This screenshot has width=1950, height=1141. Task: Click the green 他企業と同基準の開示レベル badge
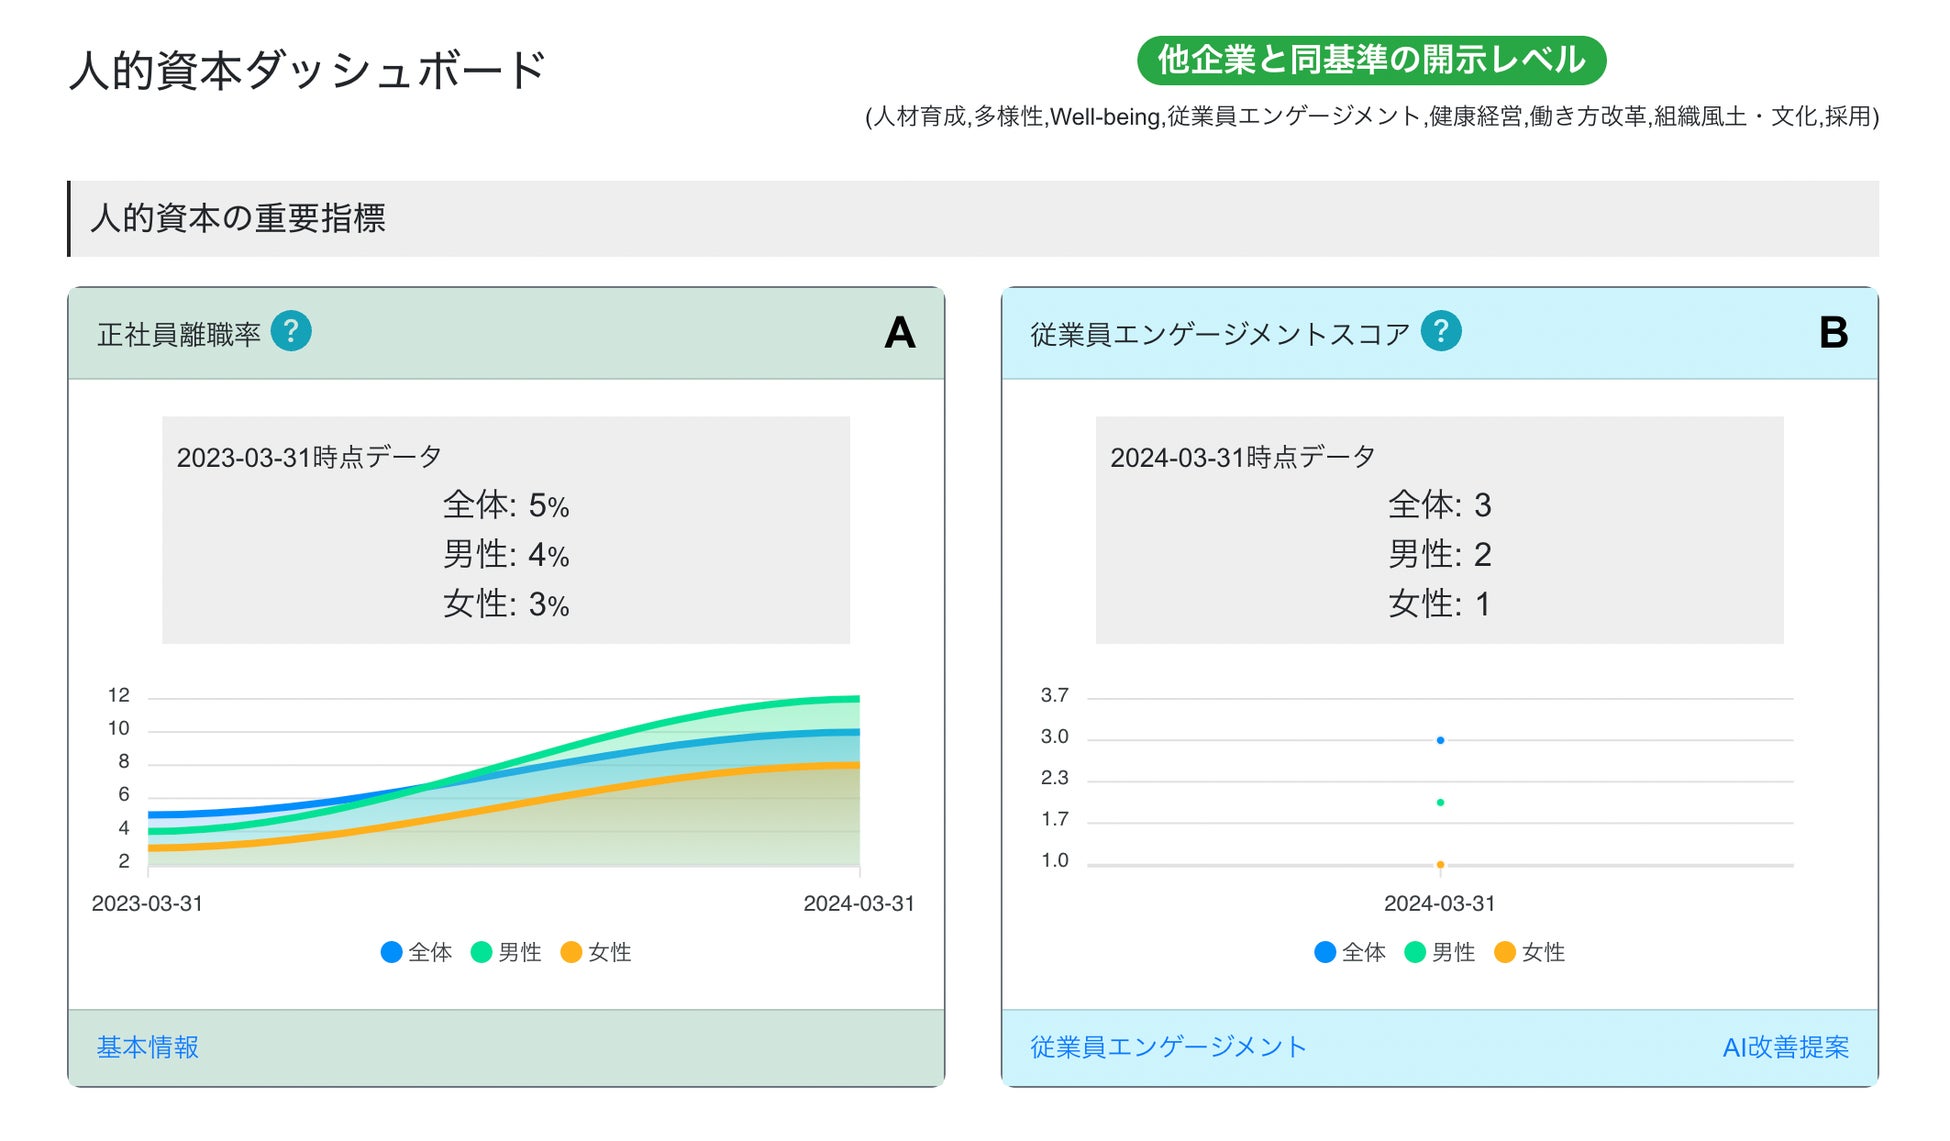1371,60
